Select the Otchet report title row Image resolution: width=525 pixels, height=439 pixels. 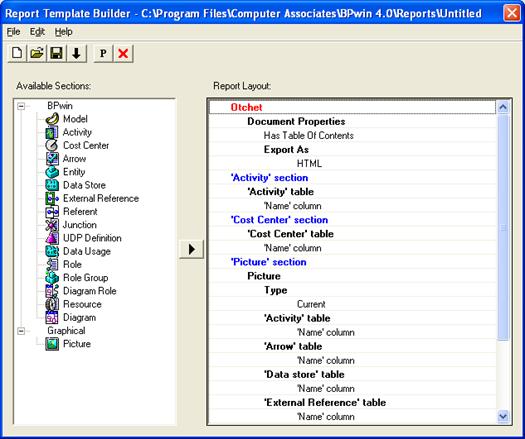click(x=352, y=107)
